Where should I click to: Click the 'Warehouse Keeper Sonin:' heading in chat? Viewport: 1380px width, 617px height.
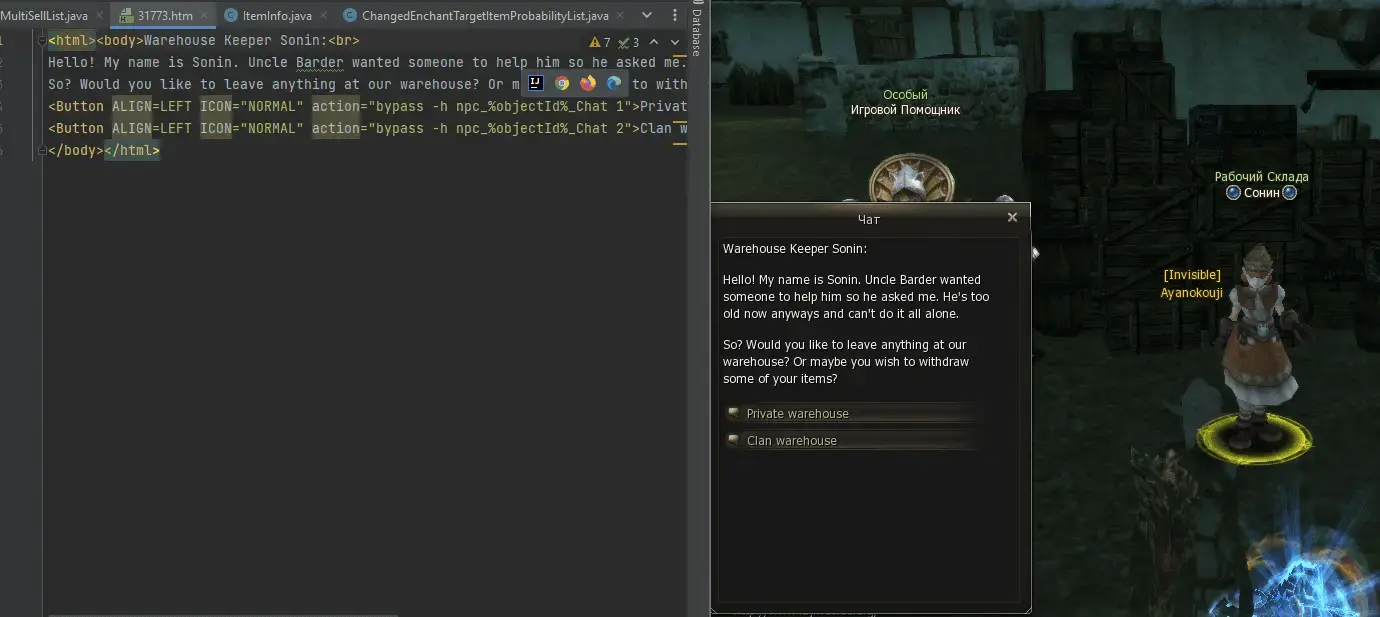point(795,248)
